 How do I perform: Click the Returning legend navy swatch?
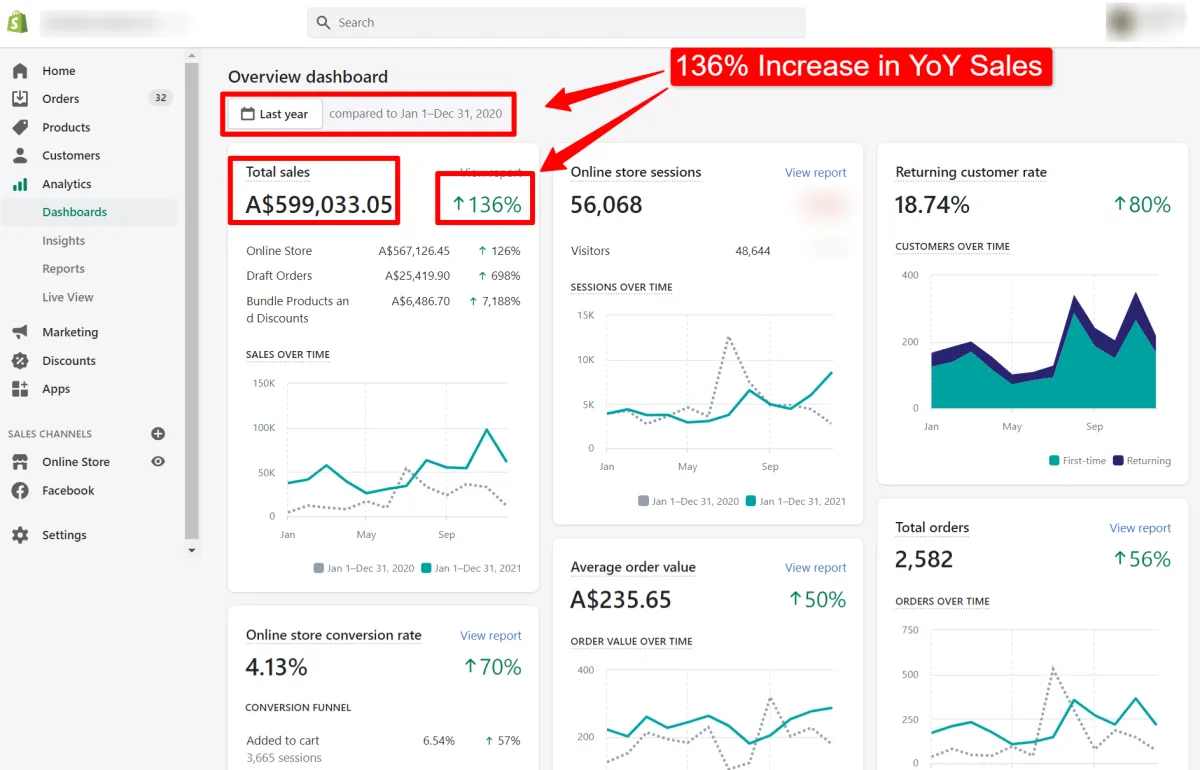(x=1118, y=461)
